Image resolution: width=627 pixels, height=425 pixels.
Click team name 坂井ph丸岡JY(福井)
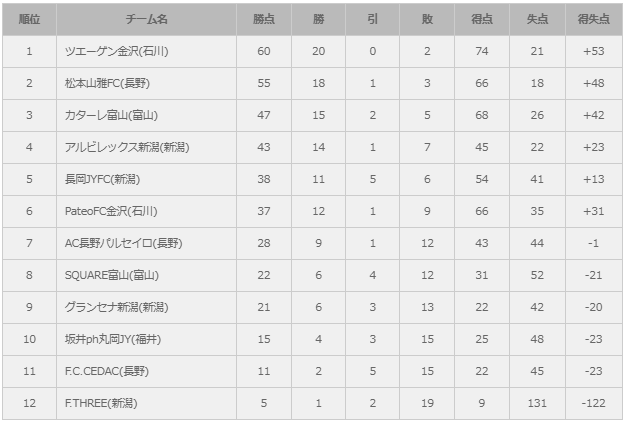click(x=113, y=339)
